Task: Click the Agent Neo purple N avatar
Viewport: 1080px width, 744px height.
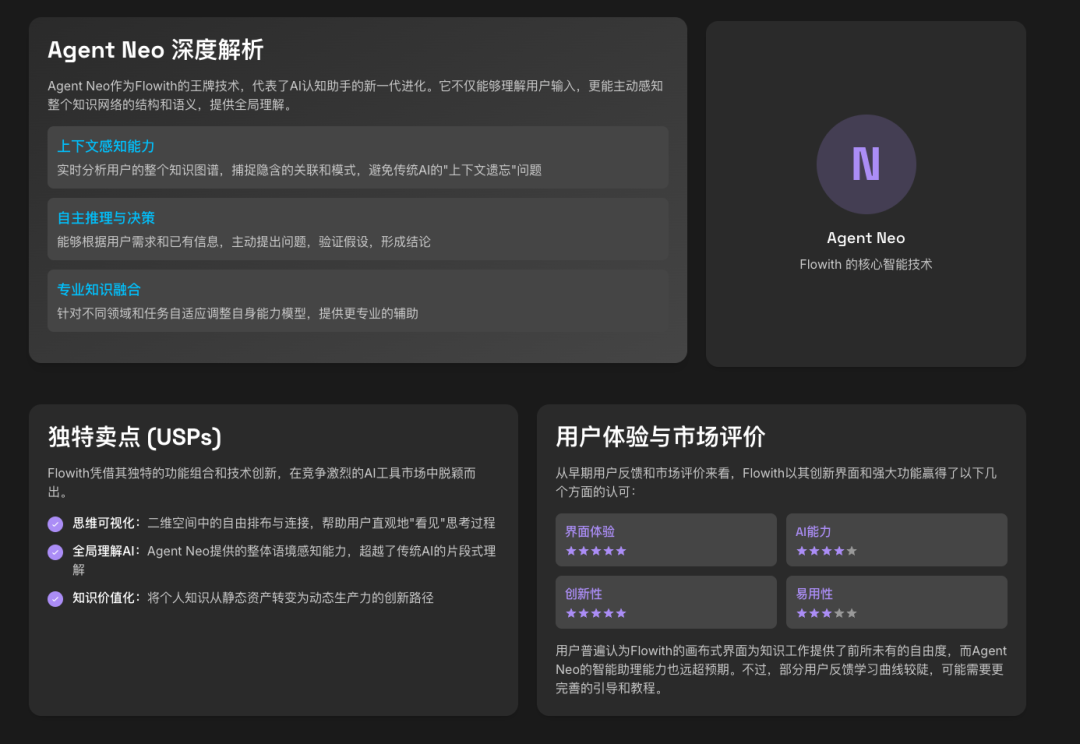Action: pos(866,164)
